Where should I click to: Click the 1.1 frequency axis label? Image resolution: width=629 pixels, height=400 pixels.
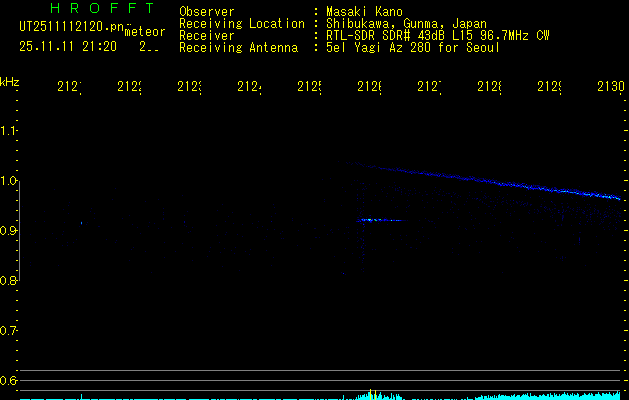8,131
